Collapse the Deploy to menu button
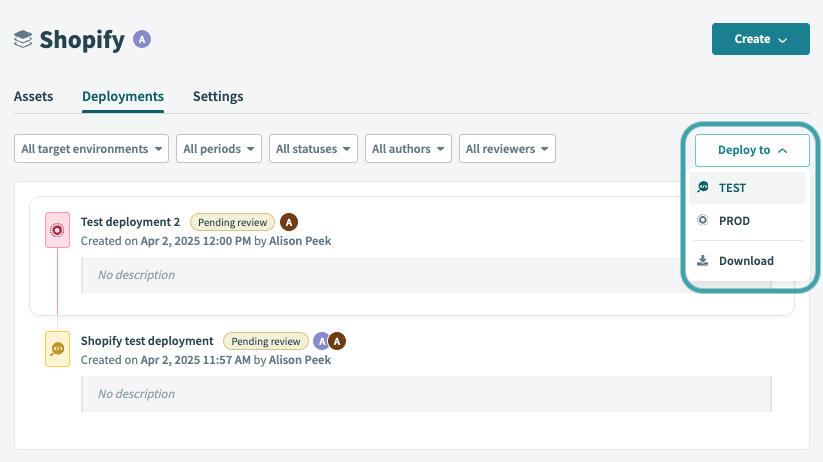 point(751,150)
